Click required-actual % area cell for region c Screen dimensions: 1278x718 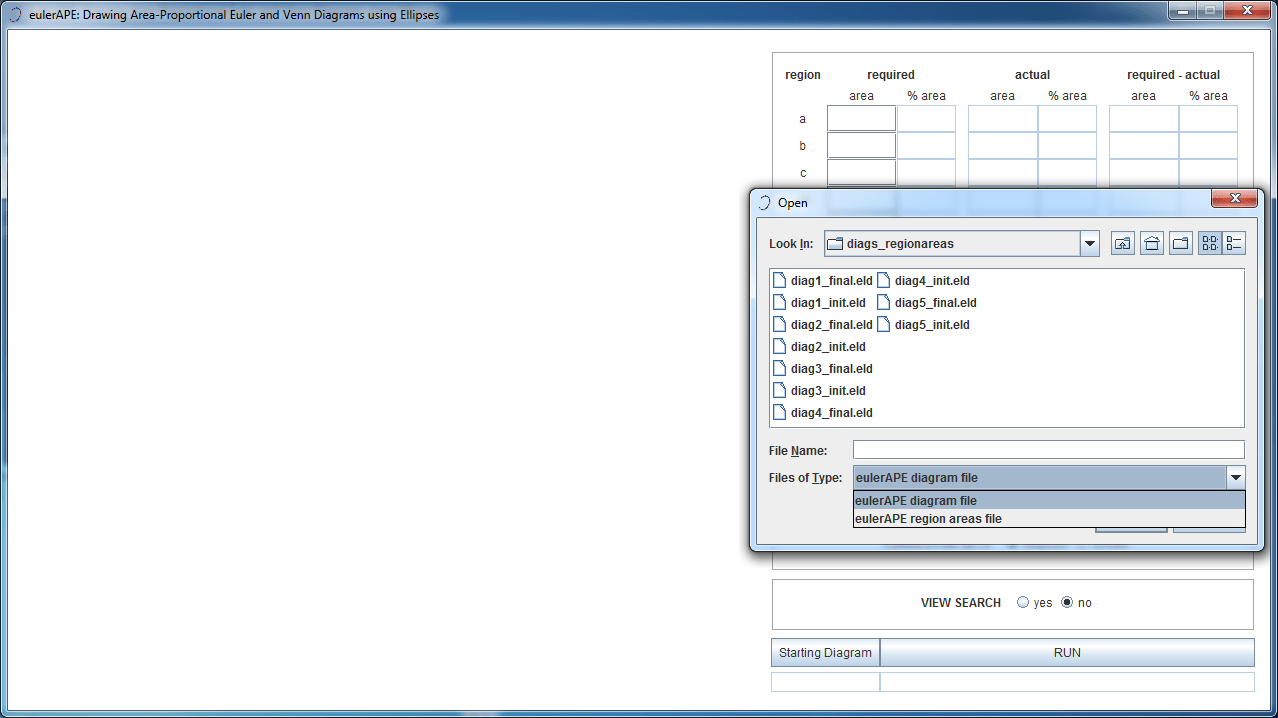(1208, 173)
